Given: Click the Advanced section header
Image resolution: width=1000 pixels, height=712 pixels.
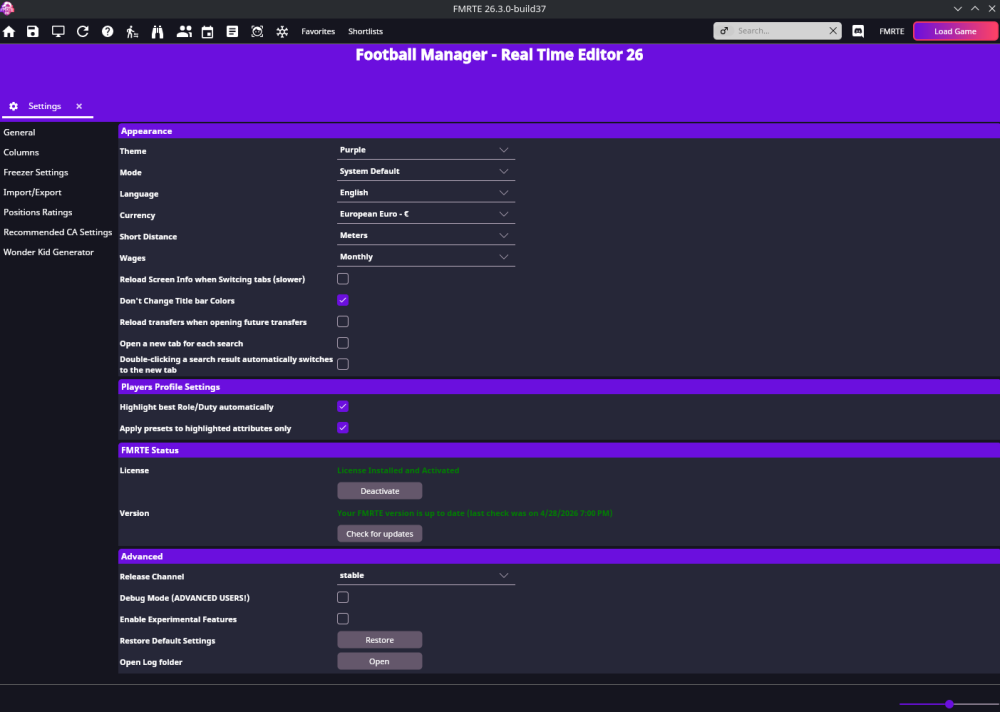Looking at the screenshot, I should (x=559, y=556).
